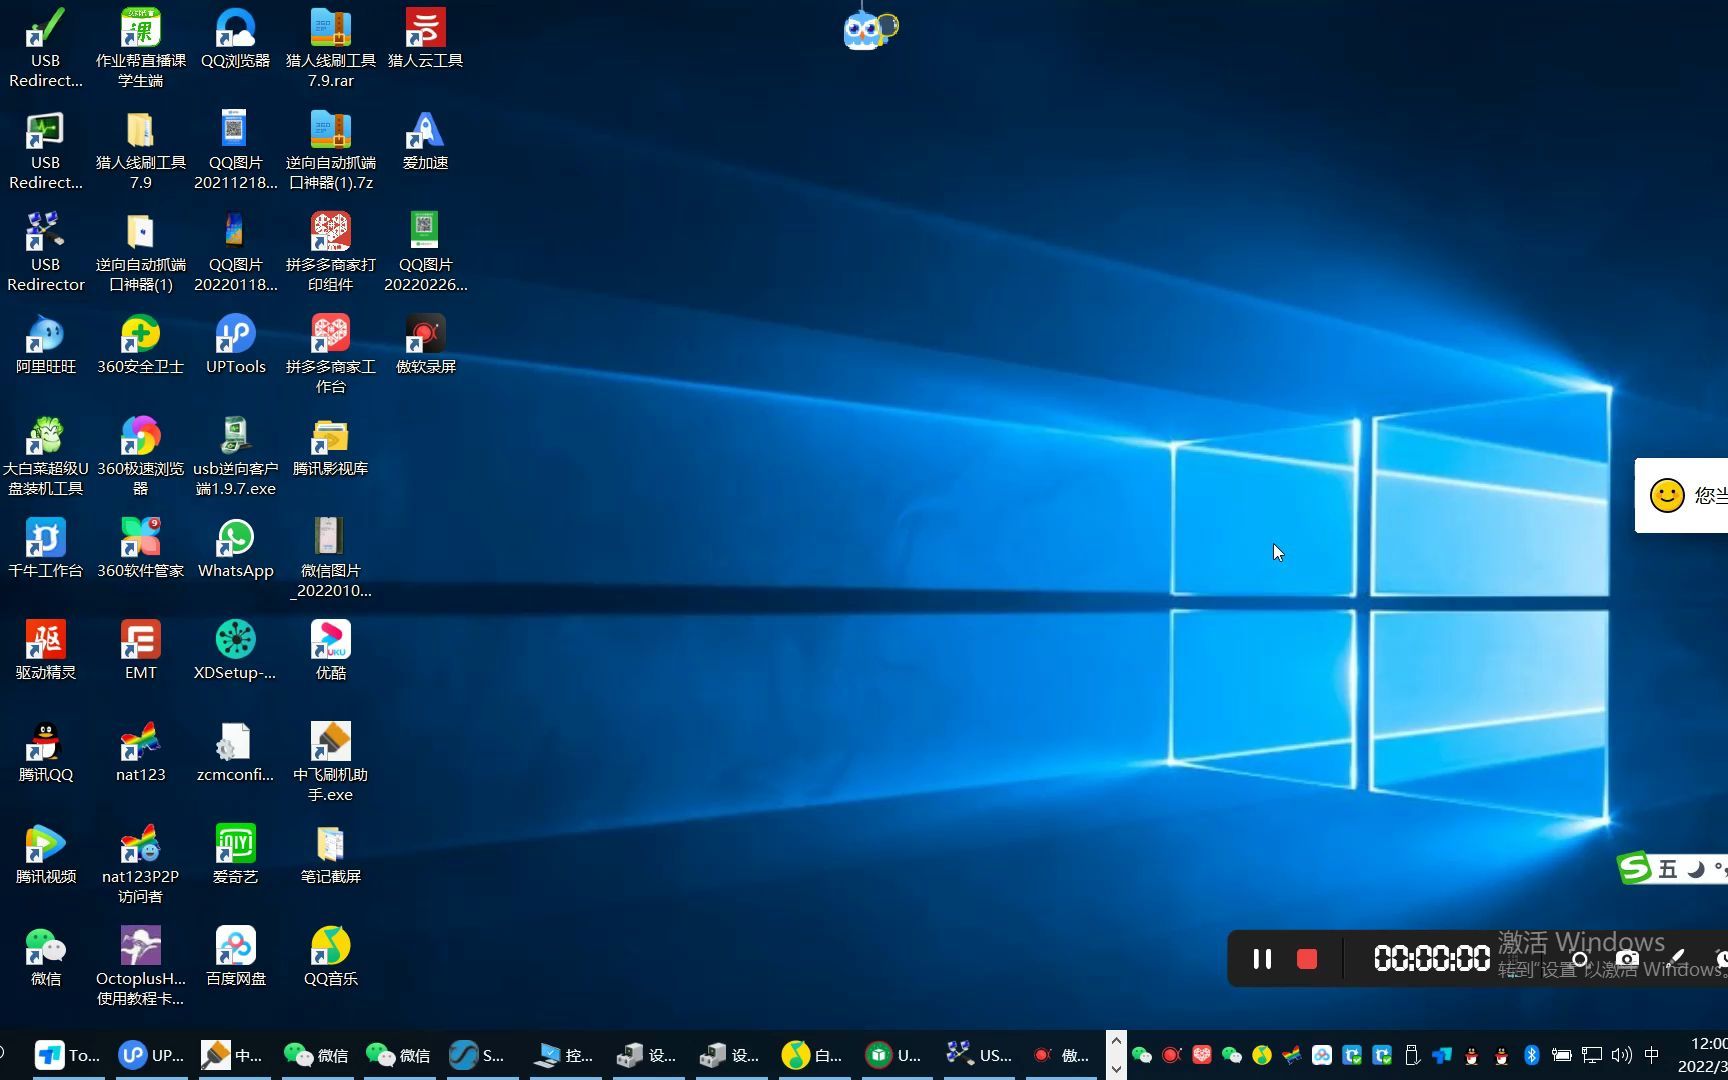This screenshot has width=1728, height=1080.
Task: Open the volume speaker tray icon
Action: (x=1621, y=1055)
